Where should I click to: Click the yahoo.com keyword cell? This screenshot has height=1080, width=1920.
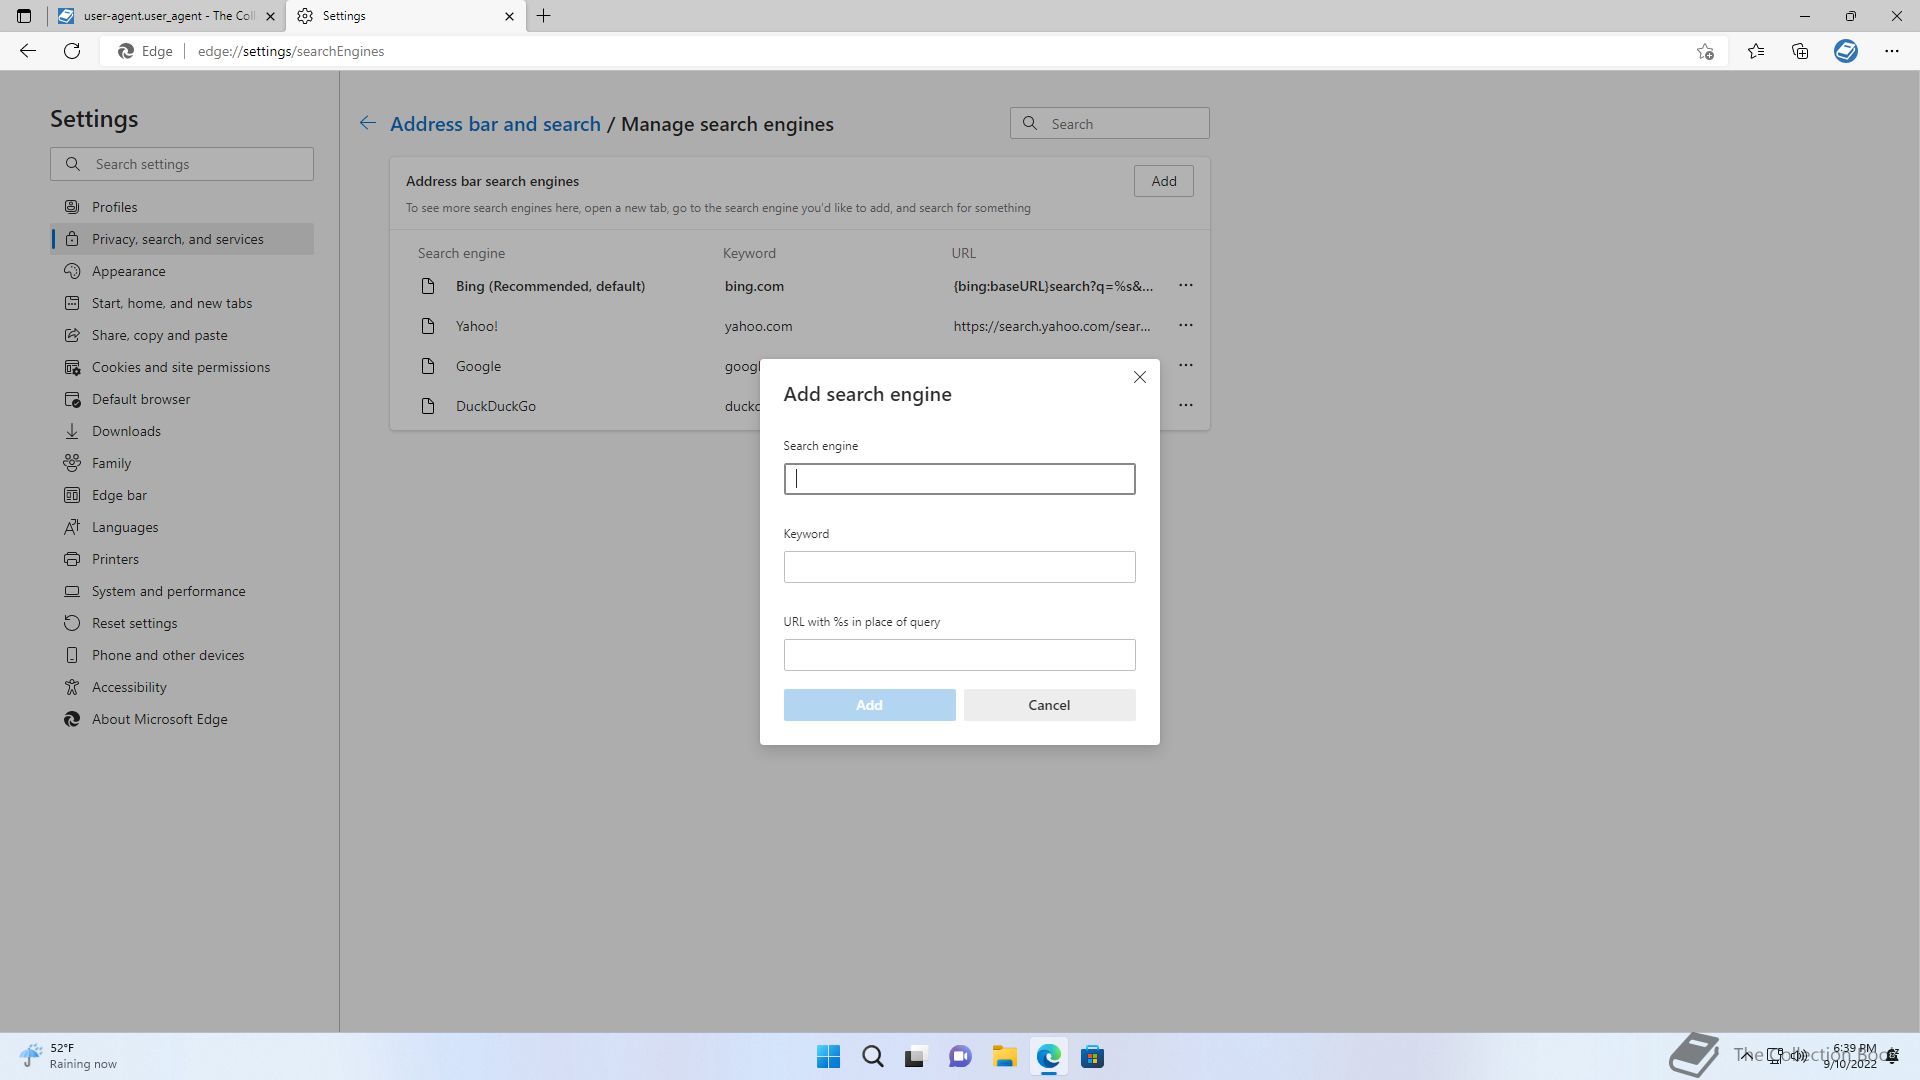[758, 326]
